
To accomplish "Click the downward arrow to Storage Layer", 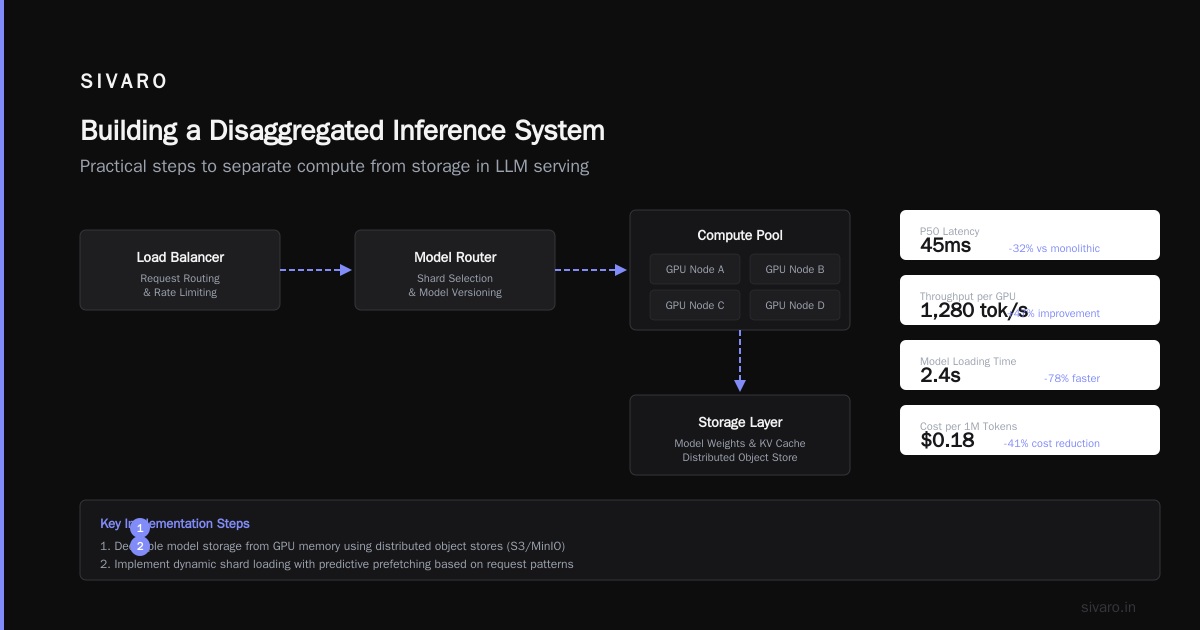I will pyautogui.click(x=740, y=361).
